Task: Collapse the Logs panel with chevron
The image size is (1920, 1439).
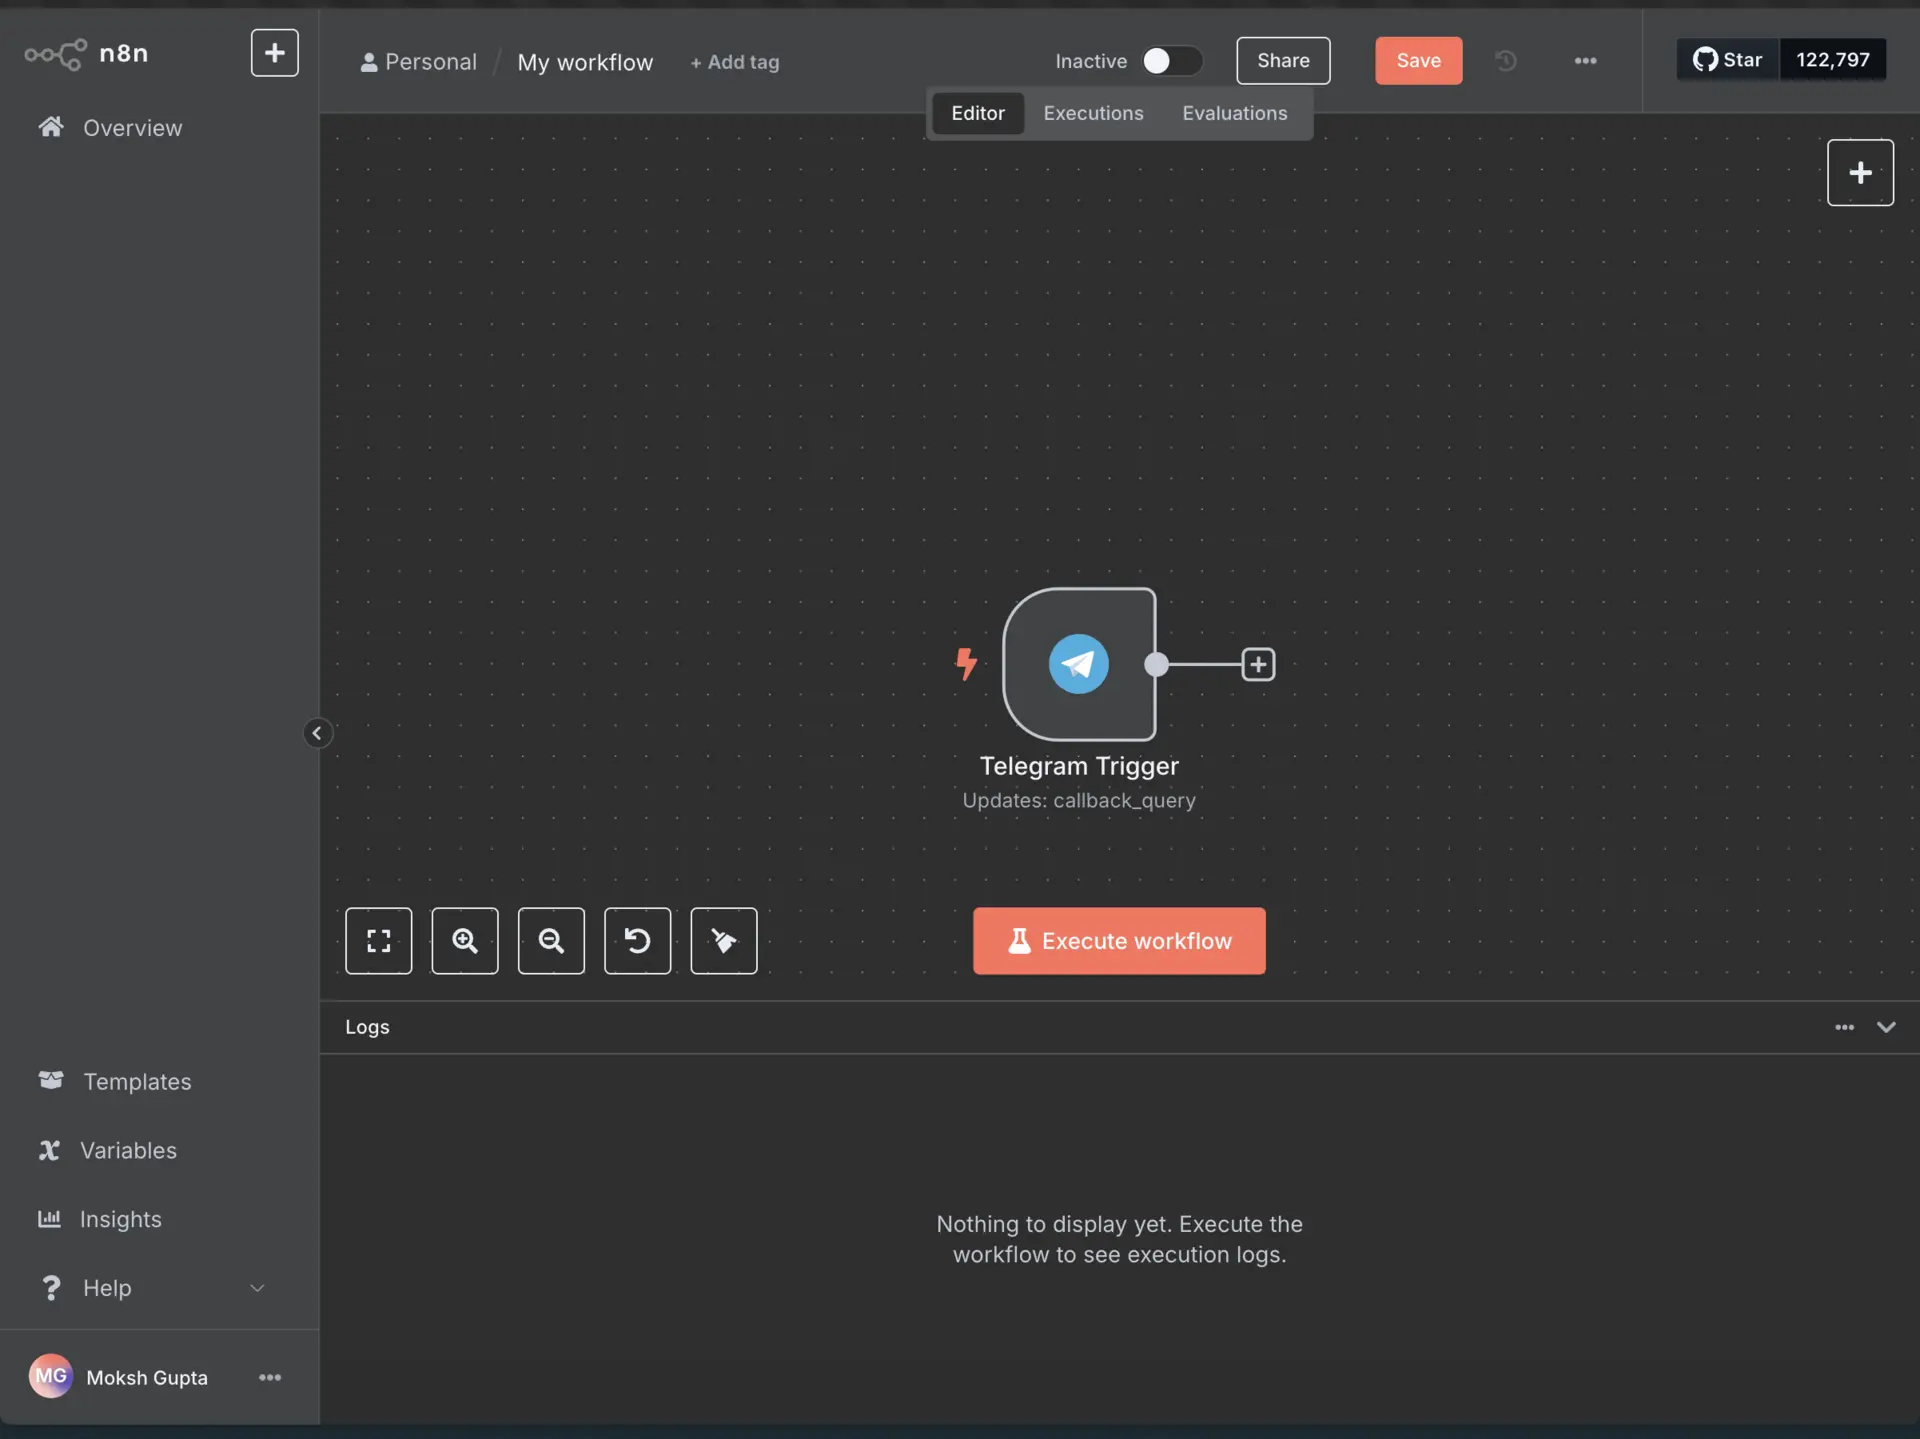Action: click(x=1886, y=1027)
